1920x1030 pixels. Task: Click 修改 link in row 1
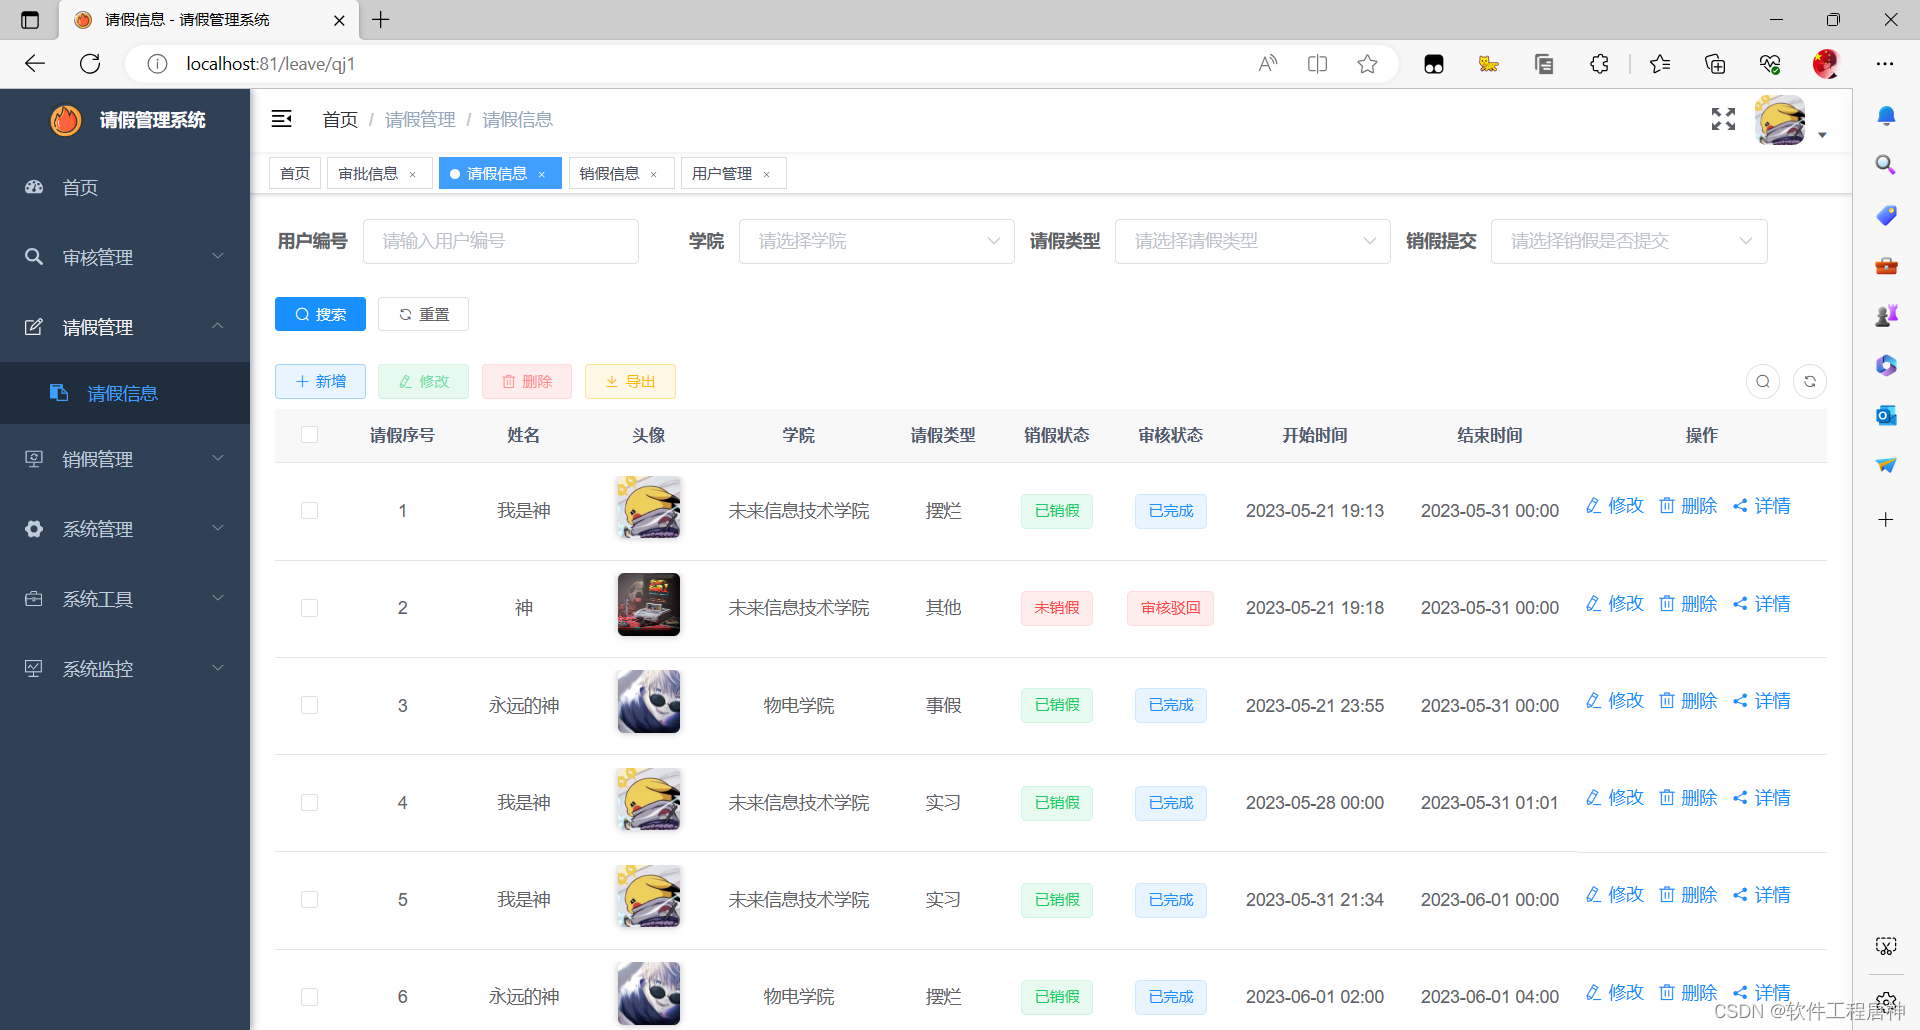[x=1615, y=506]
